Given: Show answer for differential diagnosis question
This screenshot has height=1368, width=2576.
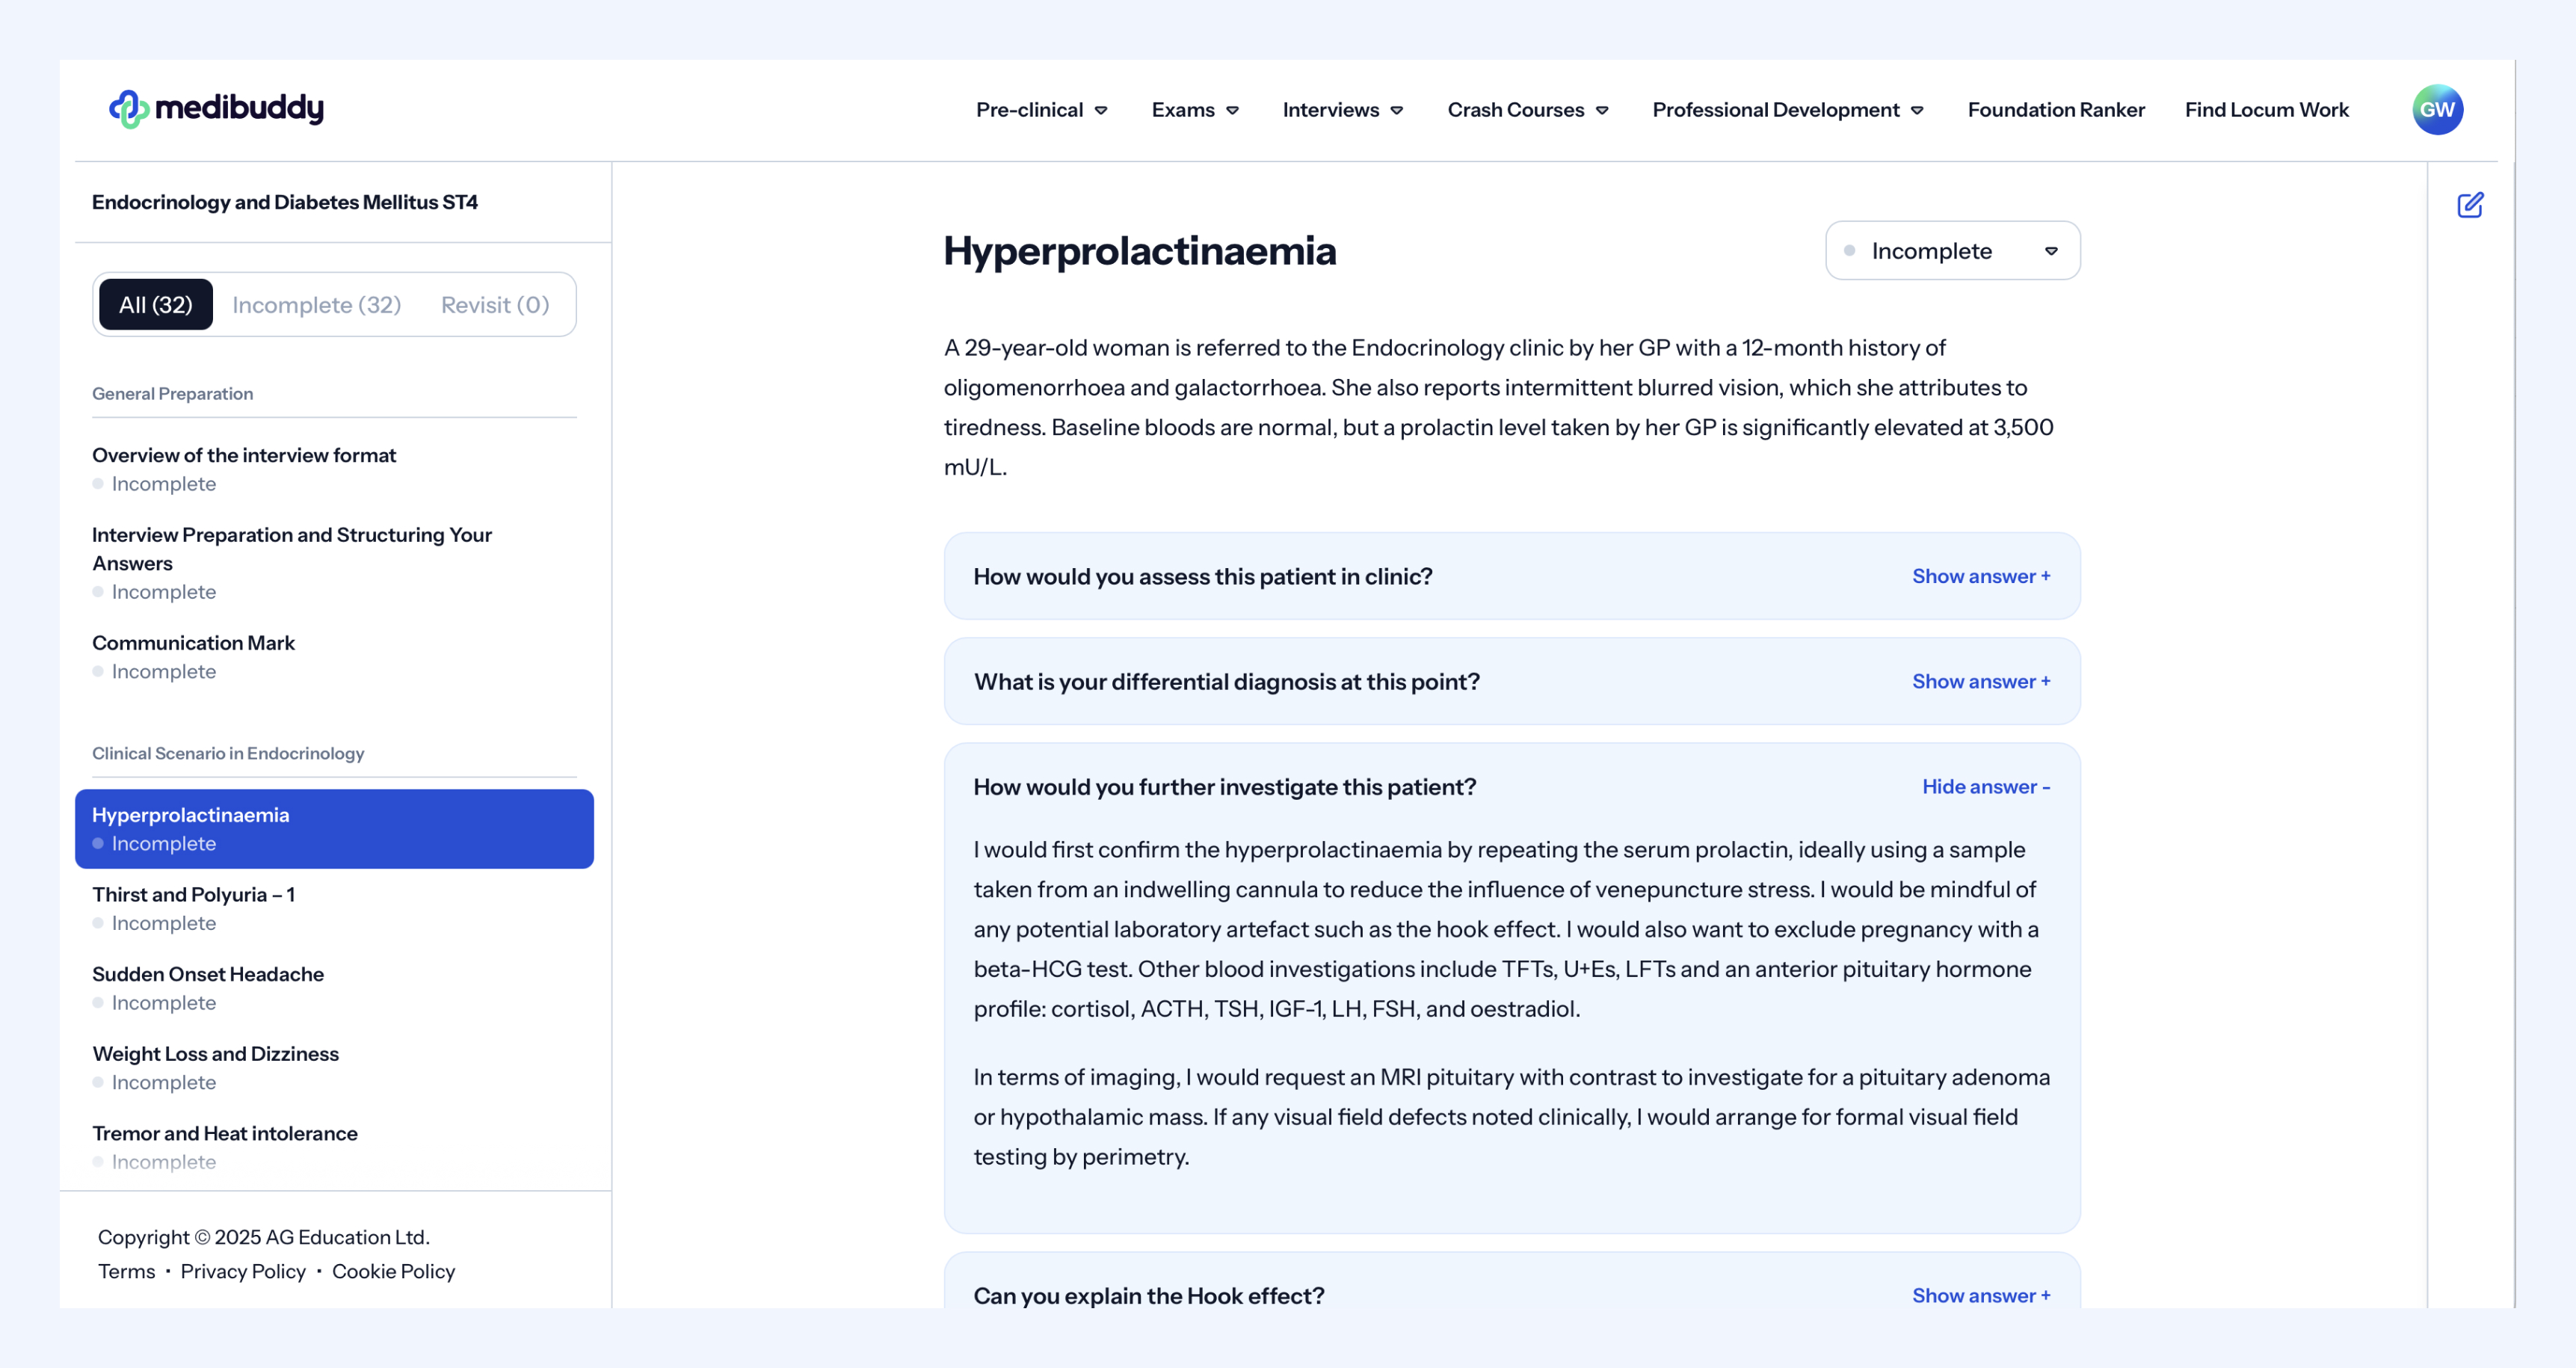Looking at the screenshot, I should pyautogui.click(x=1980, y=681).
